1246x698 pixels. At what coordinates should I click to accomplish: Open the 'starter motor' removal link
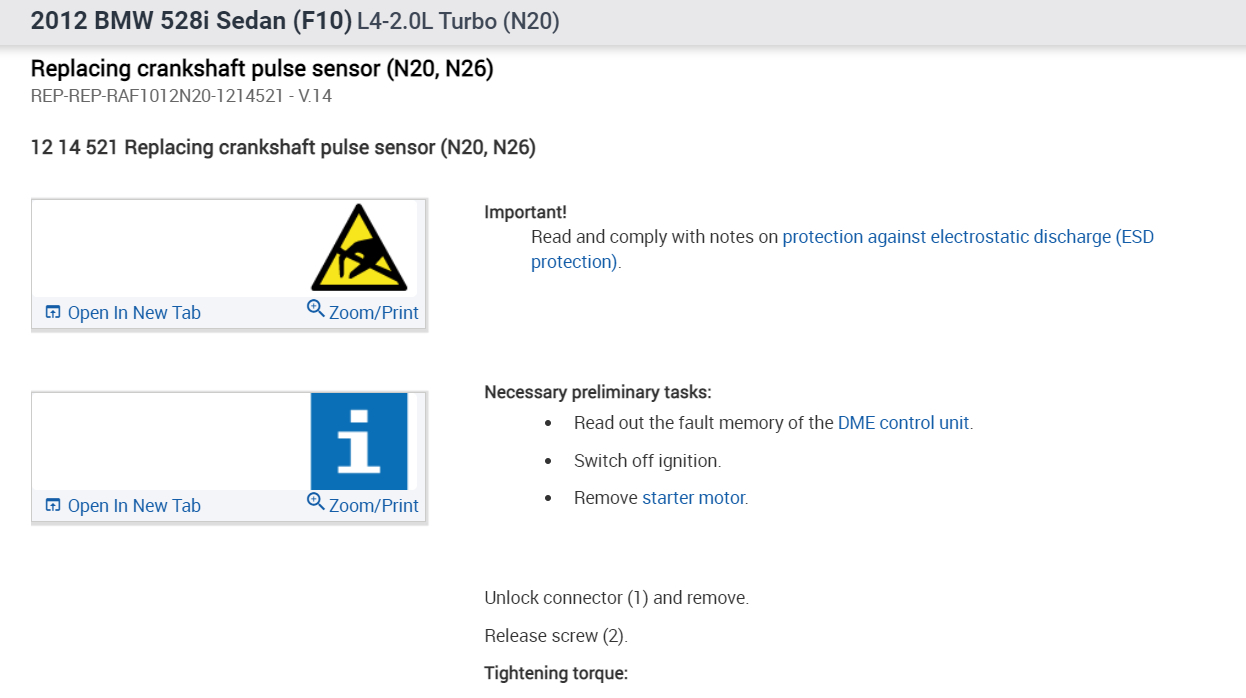pos(693,498)
